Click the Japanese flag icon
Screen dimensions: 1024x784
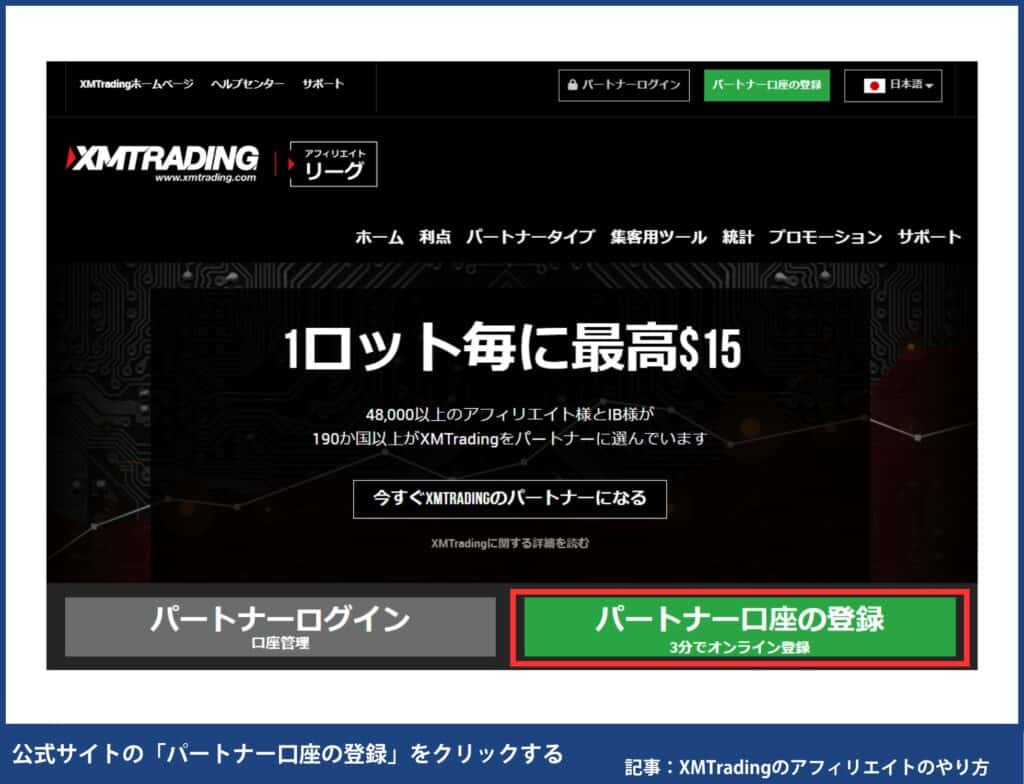point(877,86)
